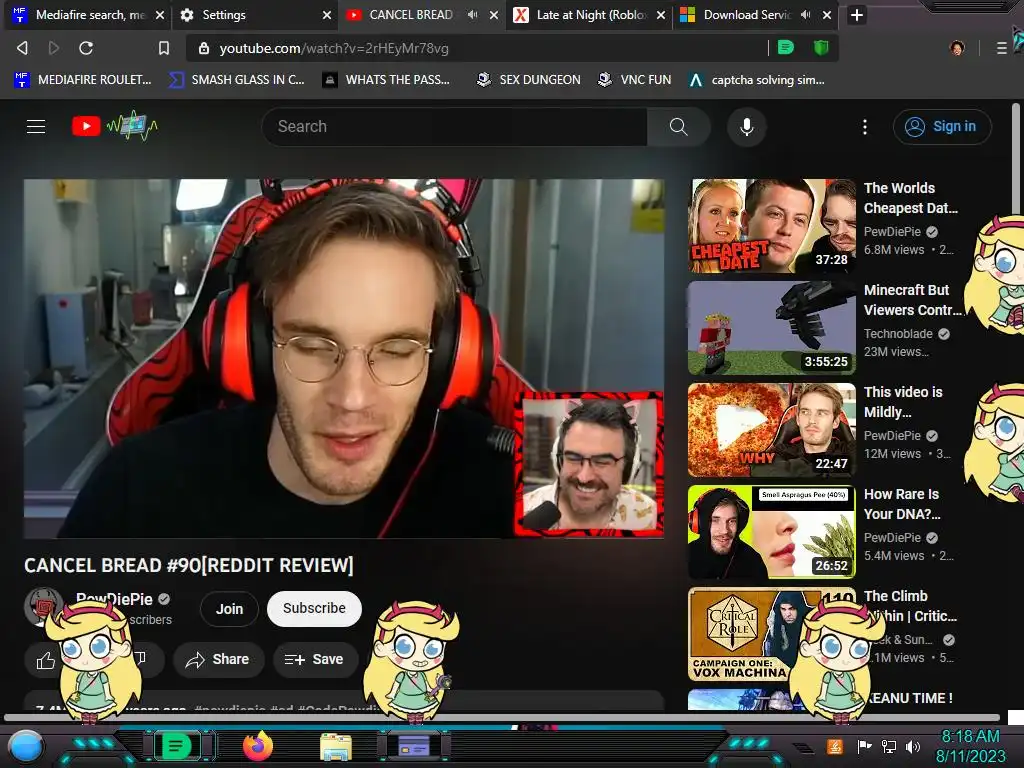
Task: Go back with the browser back arrow
Action: click(22, 48)
